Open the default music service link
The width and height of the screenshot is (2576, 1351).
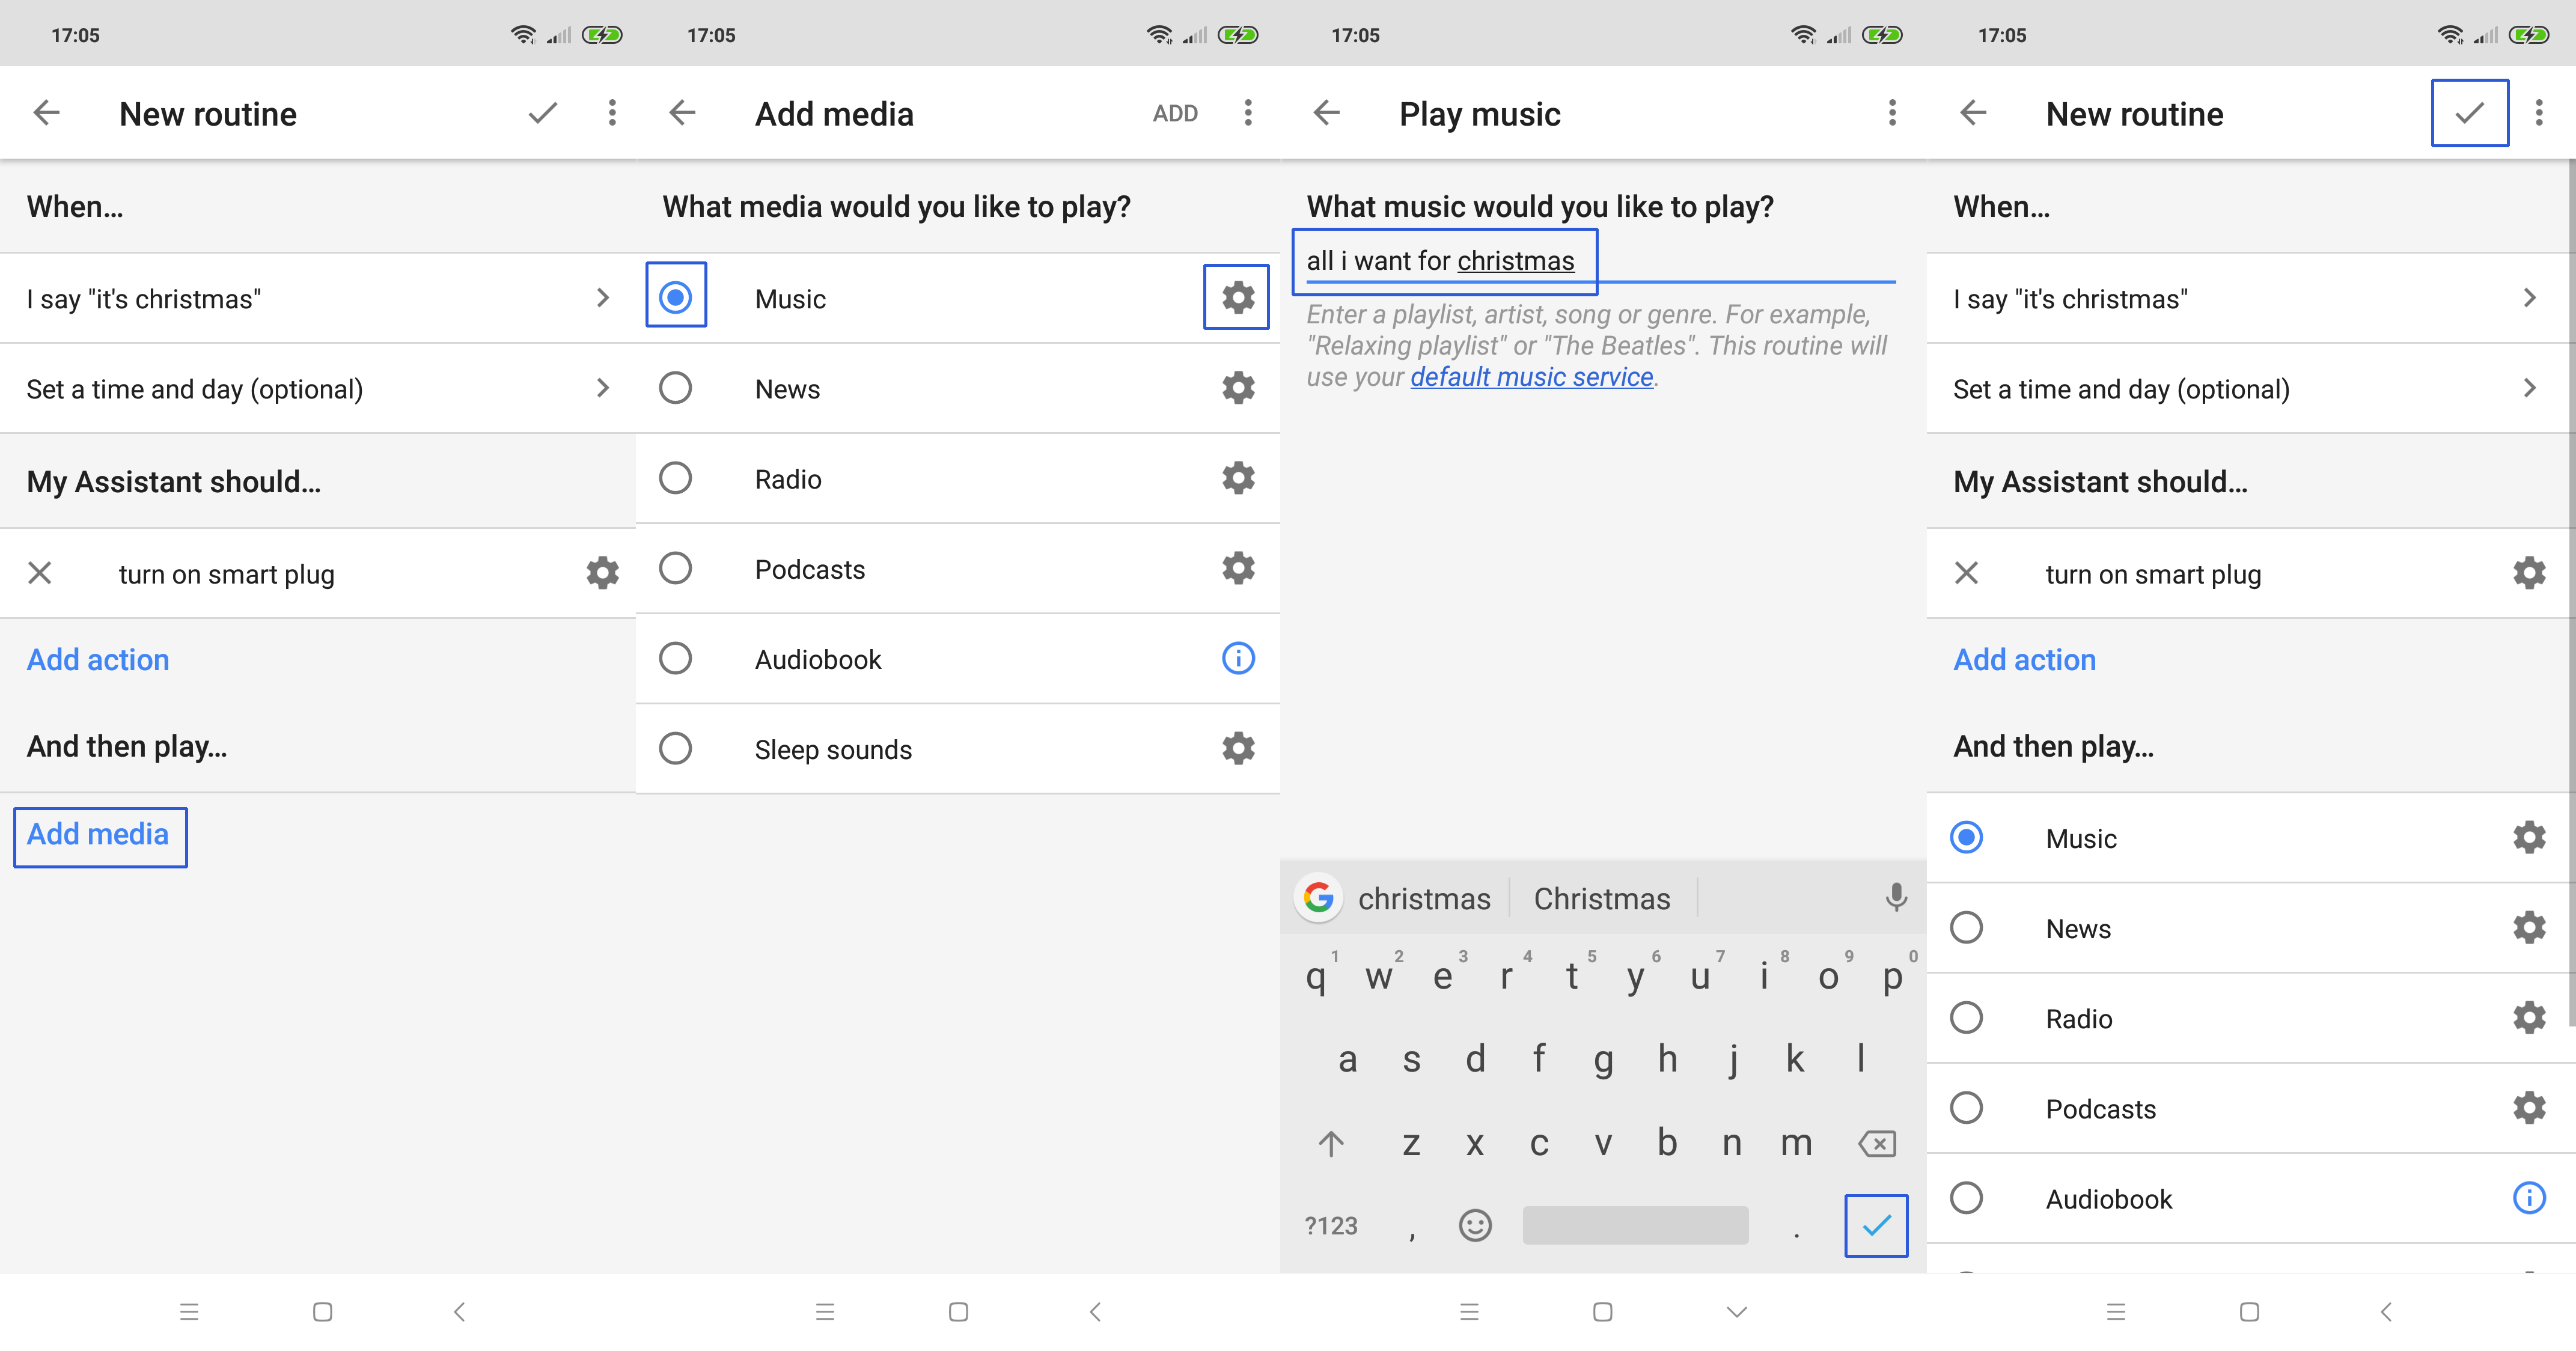(x=1532, y=377)
